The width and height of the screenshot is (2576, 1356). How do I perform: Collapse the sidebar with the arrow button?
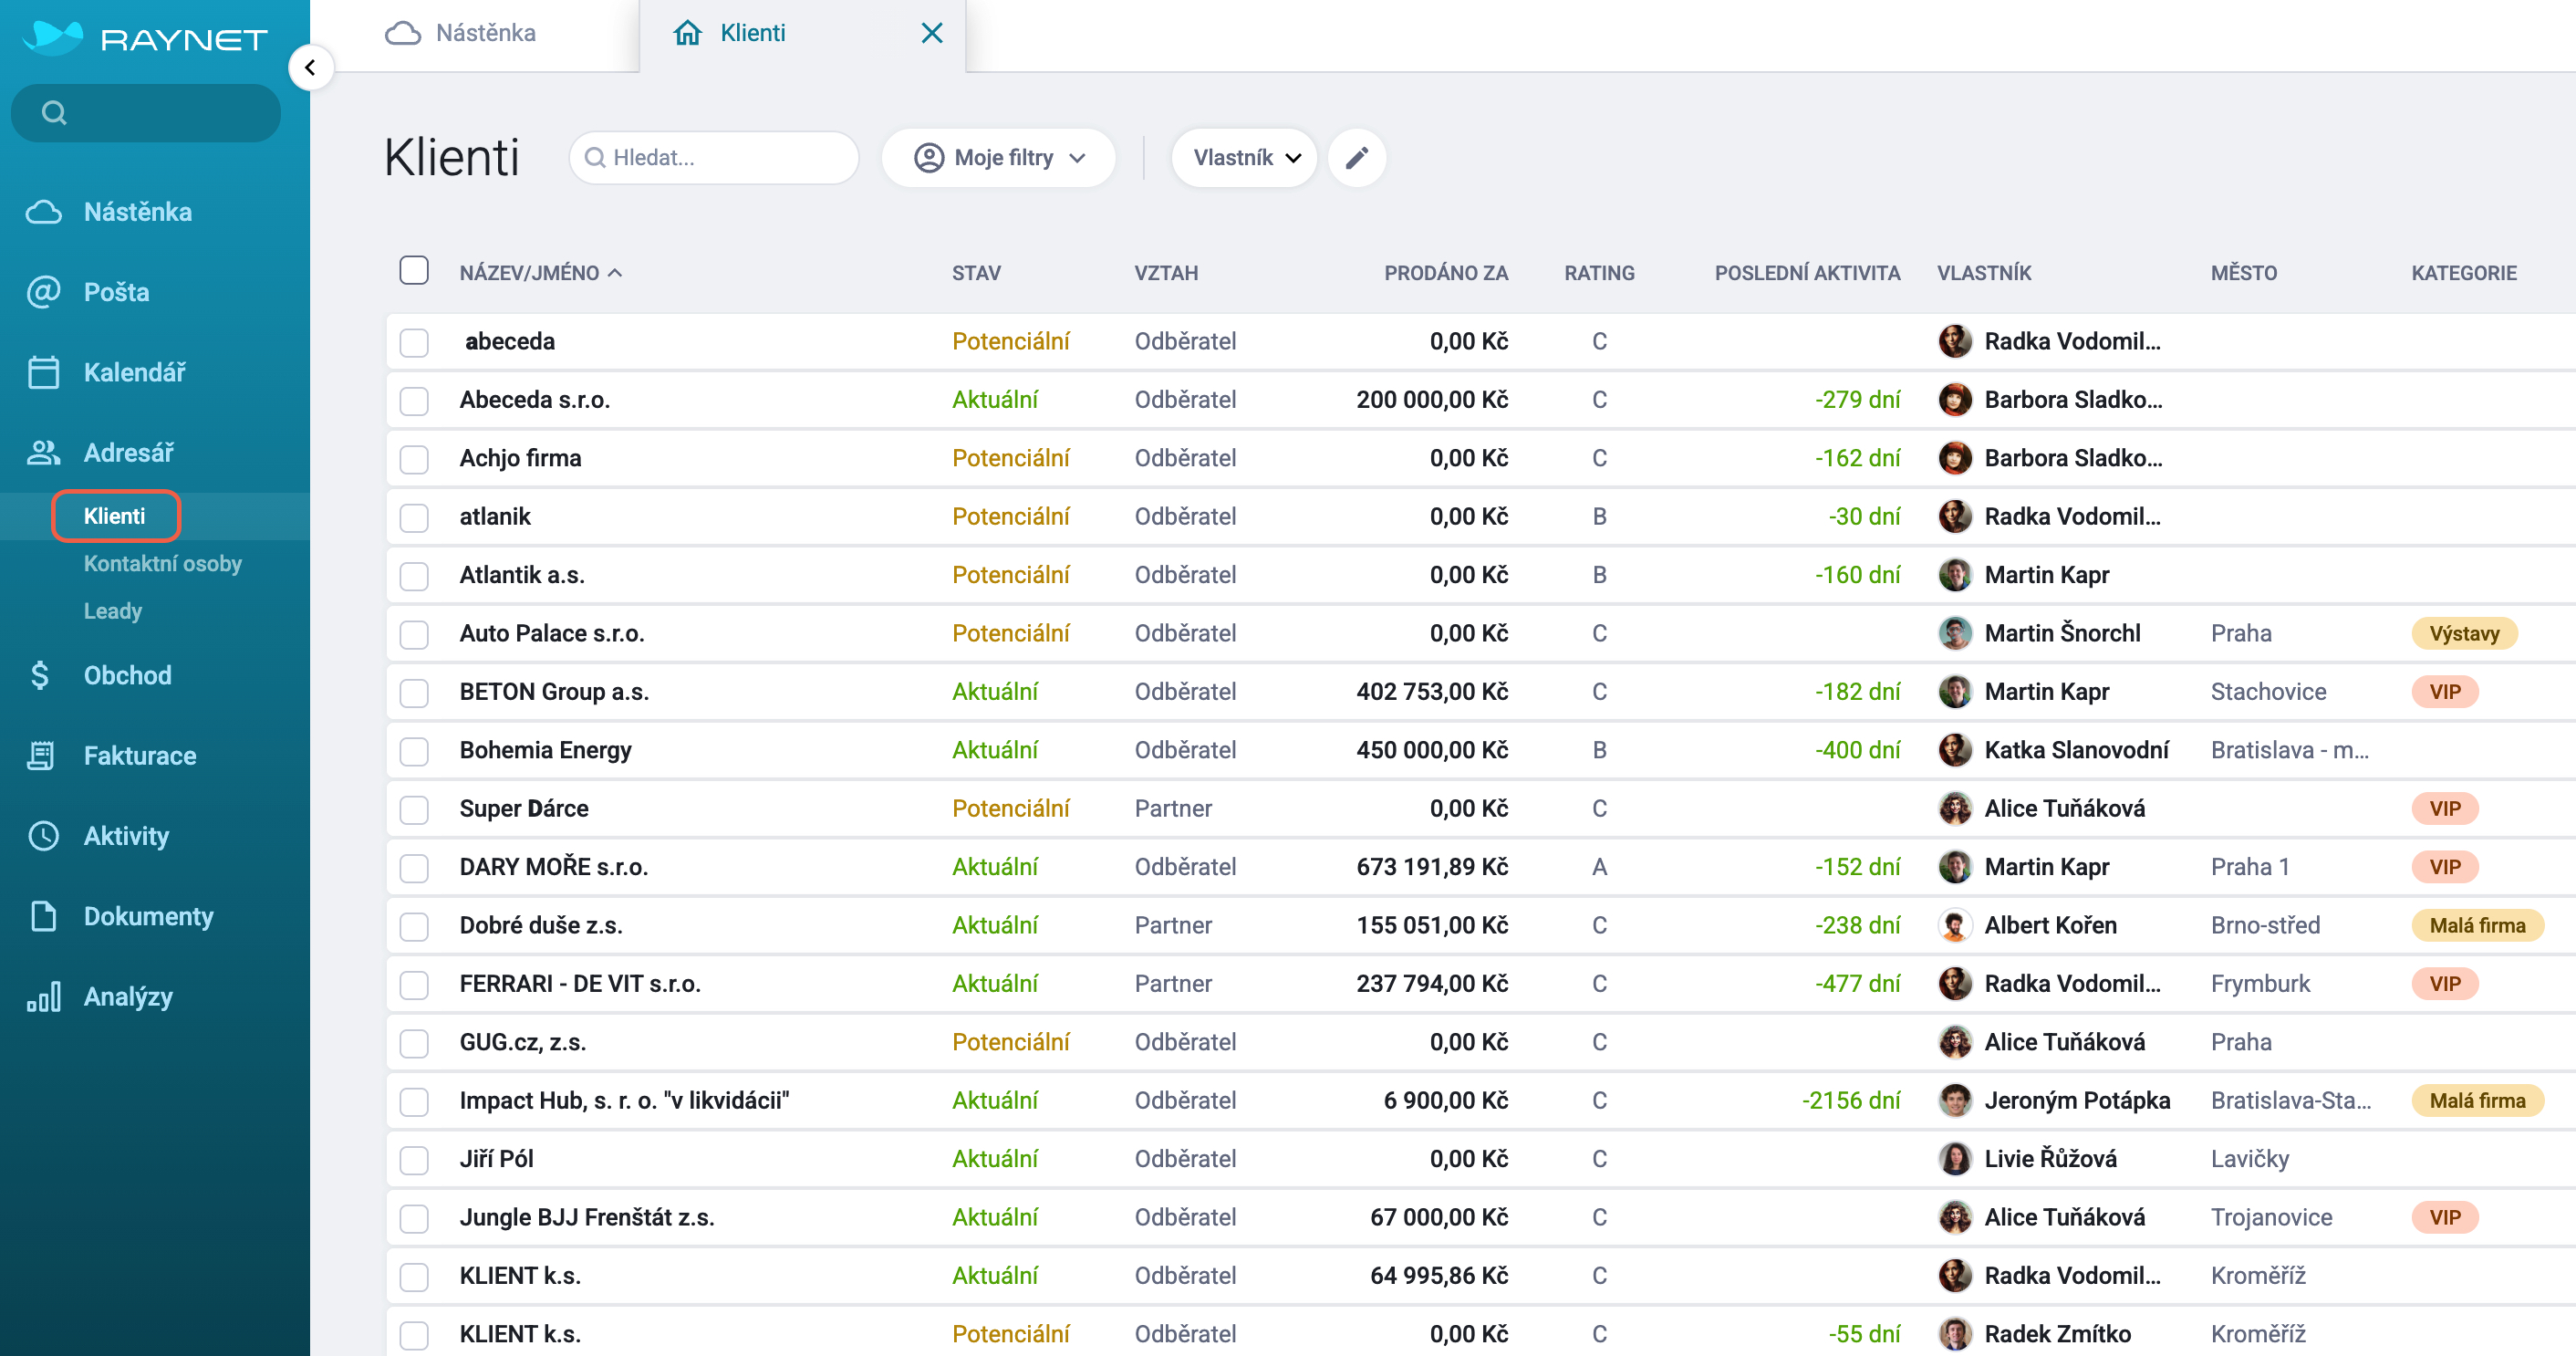click(x=310, y=67)
